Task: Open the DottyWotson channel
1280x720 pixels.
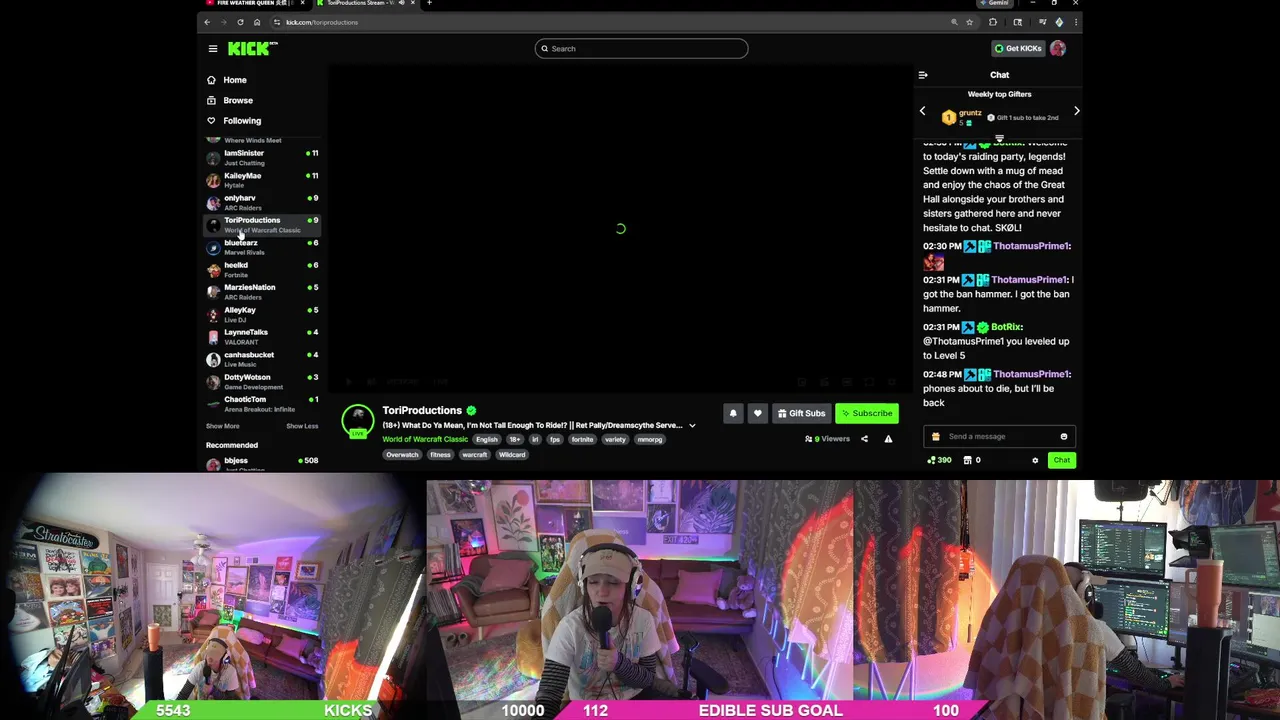Action: pos(262,381)
